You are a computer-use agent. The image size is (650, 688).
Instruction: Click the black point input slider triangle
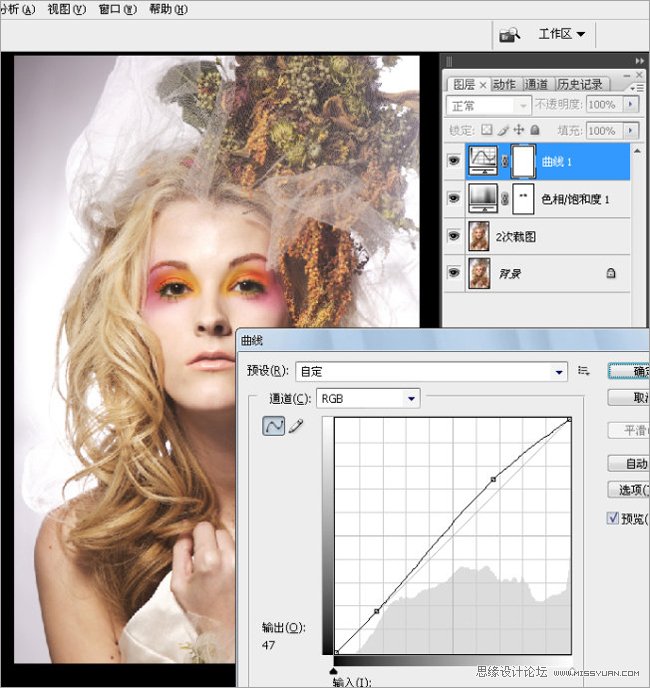click(x=335, y=662)
